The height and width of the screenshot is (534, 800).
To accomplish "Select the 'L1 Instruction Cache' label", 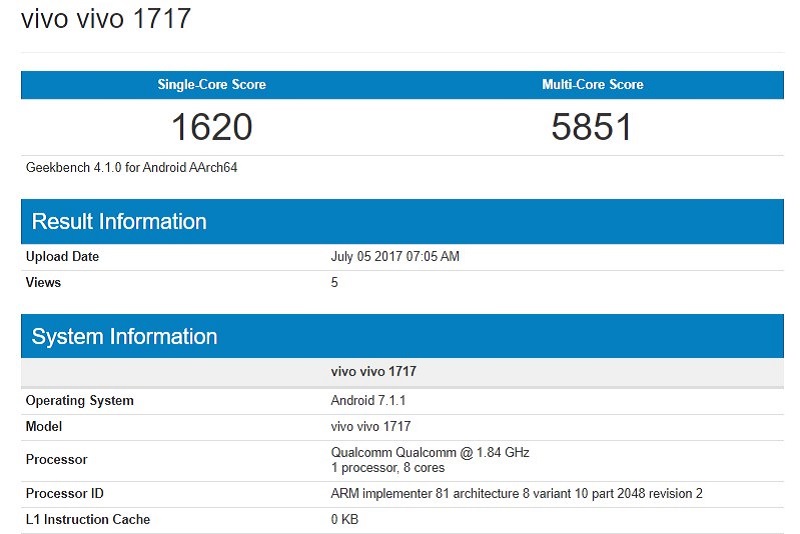I will tap(88, 519).
